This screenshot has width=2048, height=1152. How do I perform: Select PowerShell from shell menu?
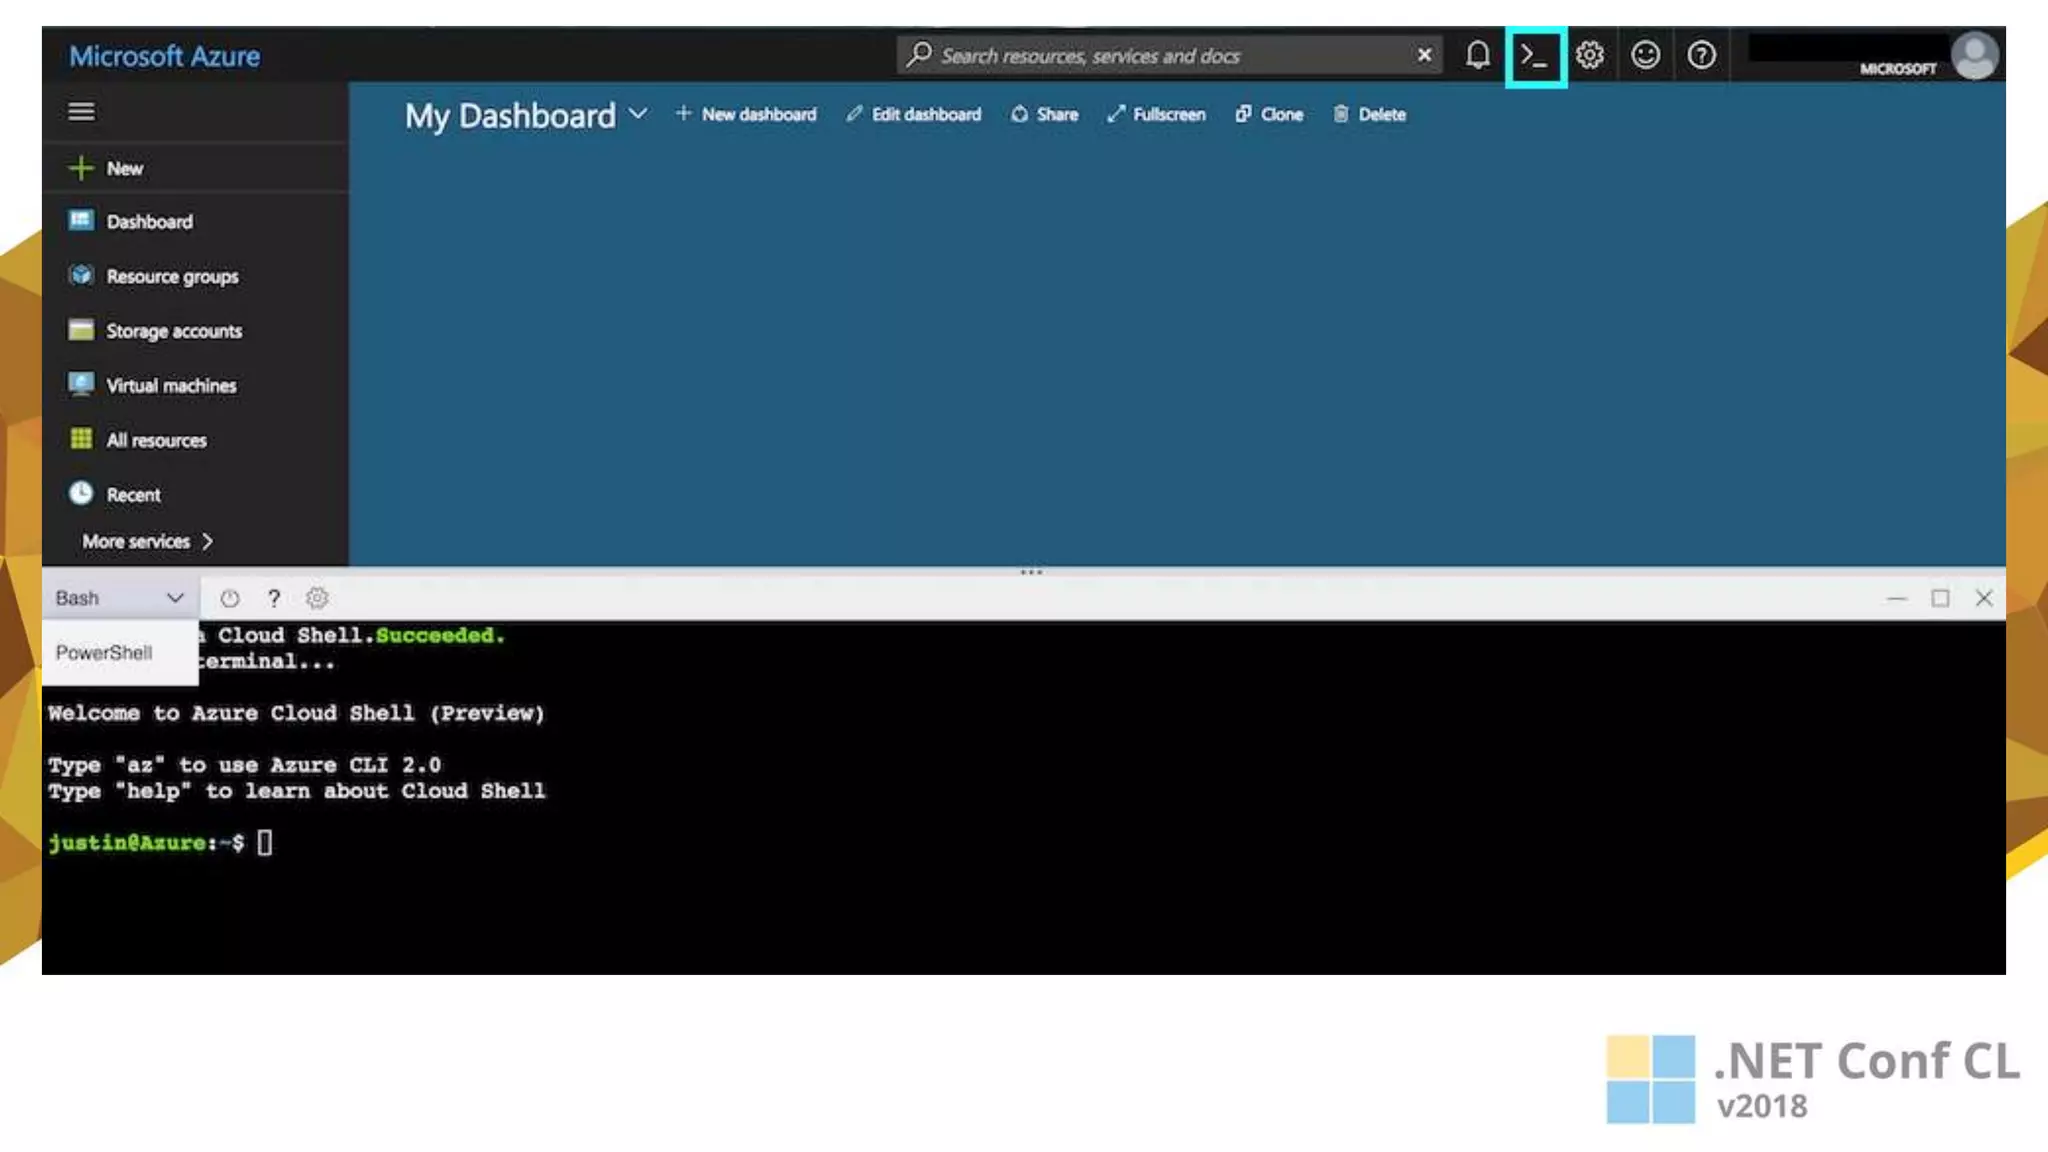click(x=104, y=653)
